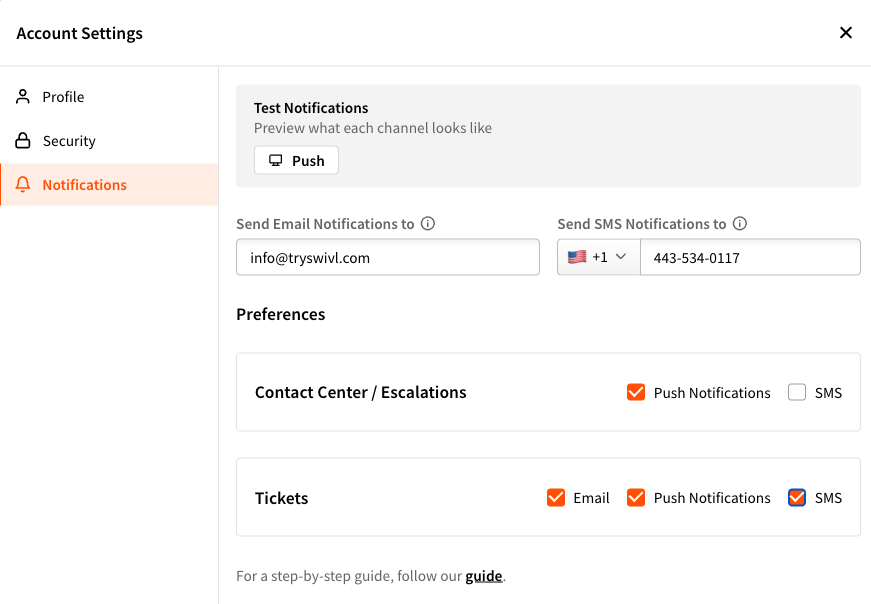Enable SMS for Contact Center / Escalations
This screenshot has width=871, height=604.
click(797, 392)
